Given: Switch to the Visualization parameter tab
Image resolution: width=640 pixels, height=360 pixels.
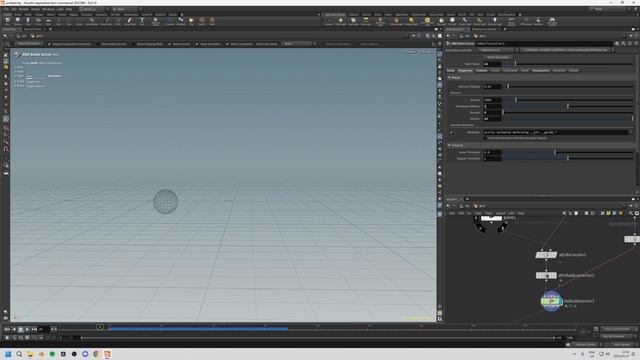Looking at the screenshot, I should (x=540, y=71).
